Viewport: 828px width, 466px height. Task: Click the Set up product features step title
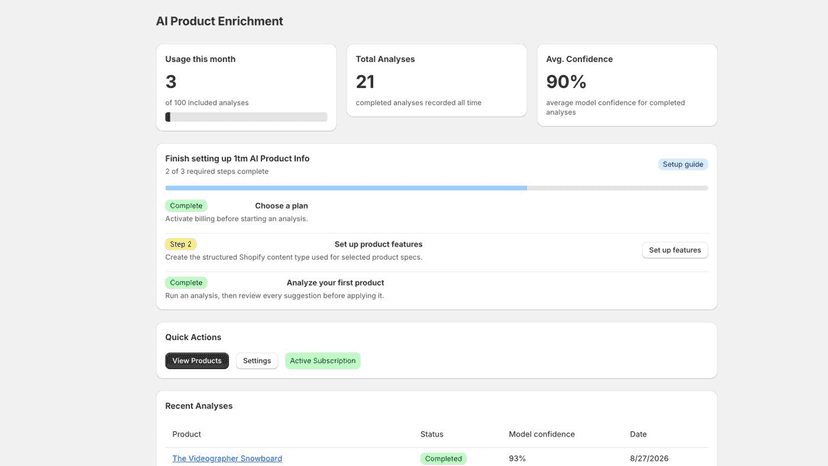[378, 244]
